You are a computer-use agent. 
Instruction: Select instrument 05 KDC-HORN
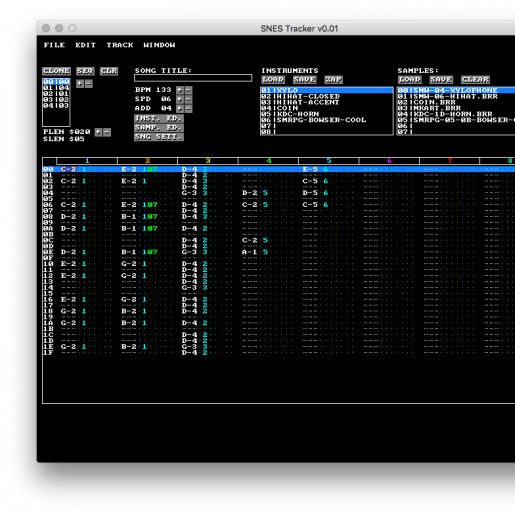[327, 114]
